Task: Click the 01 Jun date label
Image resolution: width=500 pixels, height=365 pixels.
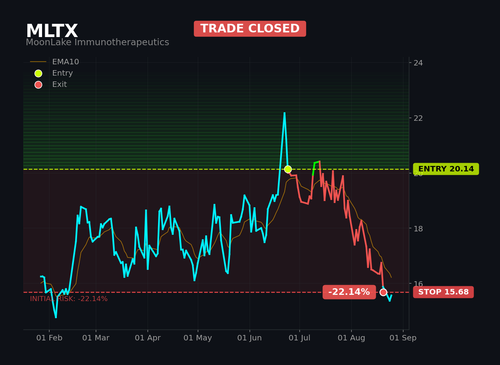Action: click(249, 338)
